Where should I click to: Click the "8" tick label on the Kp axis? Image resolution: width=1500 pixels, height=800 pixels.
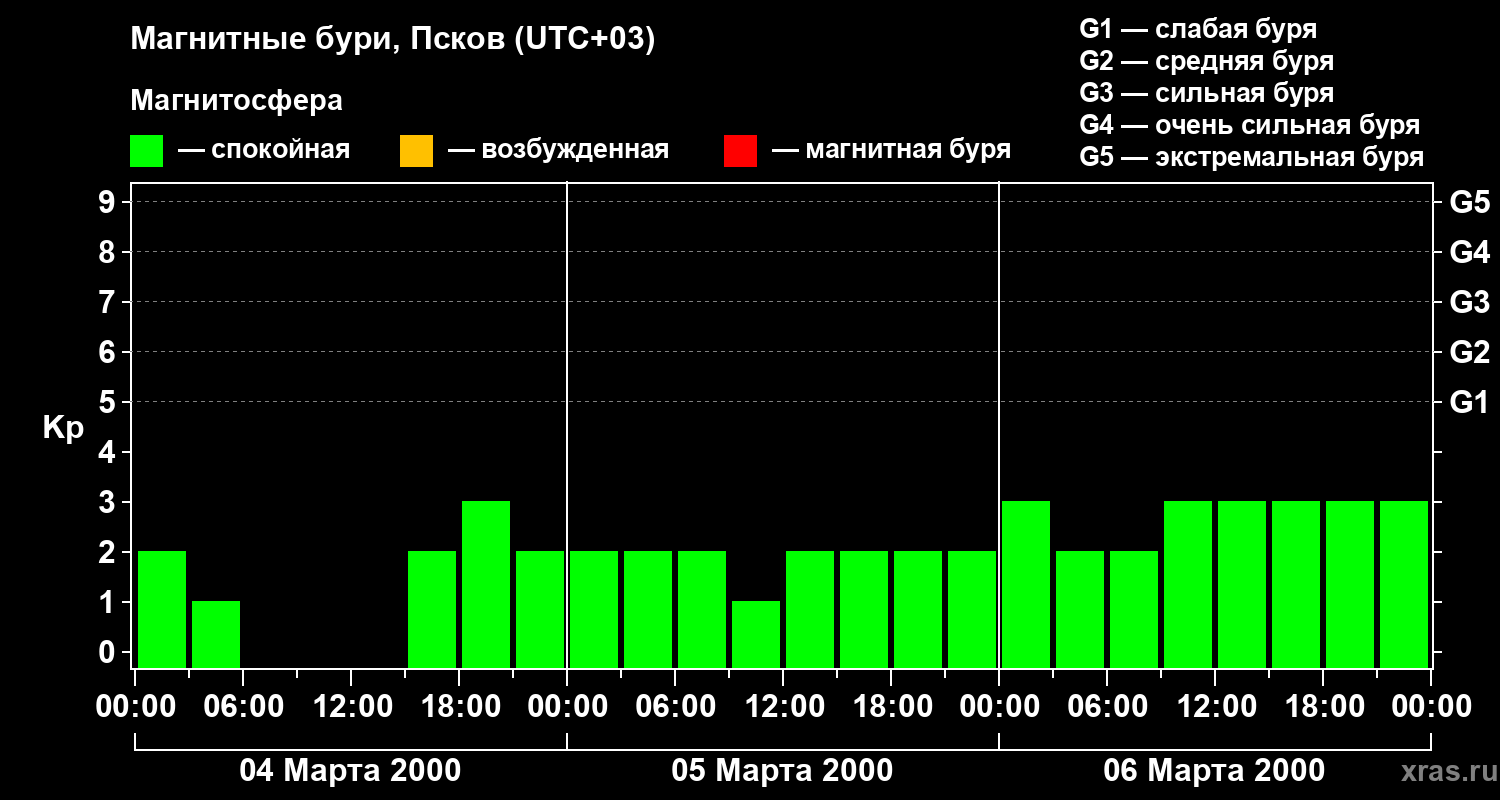coord(109,252)
